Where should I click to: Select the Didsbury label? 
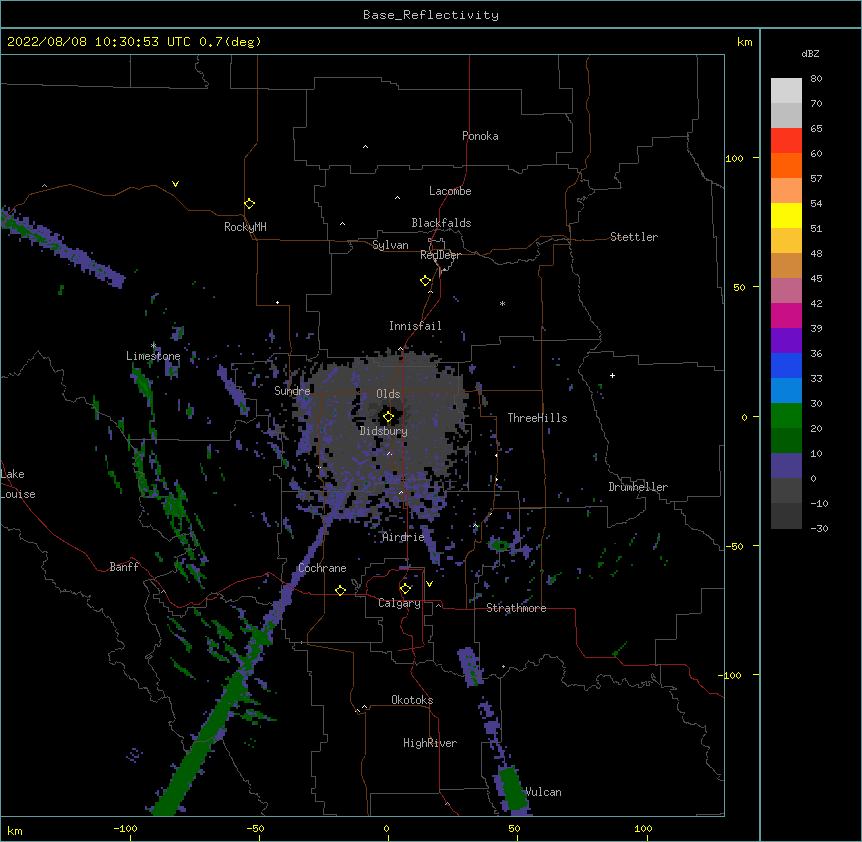(384, 431)
